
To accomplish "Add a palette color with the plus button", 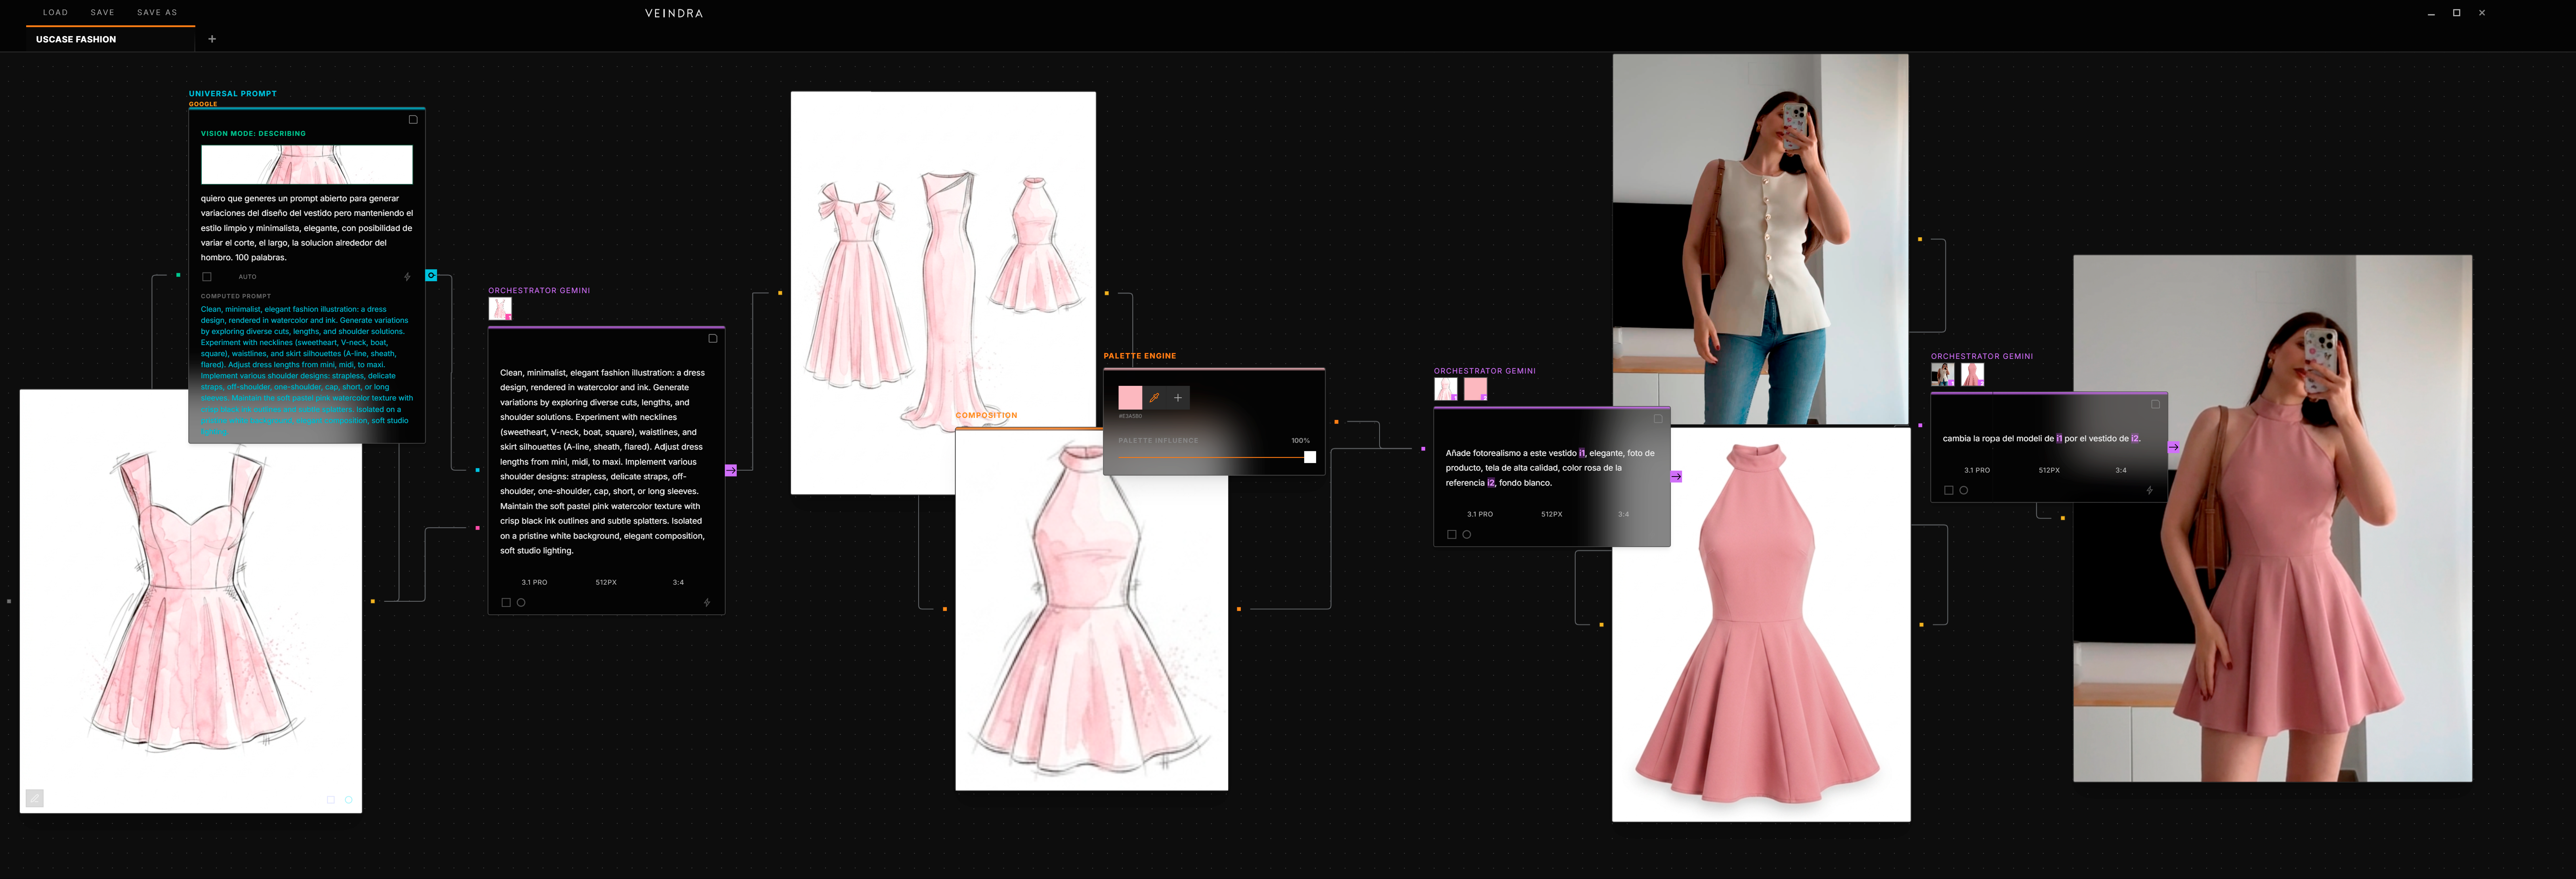I will pyautogui.click(x=1178, y=398).
